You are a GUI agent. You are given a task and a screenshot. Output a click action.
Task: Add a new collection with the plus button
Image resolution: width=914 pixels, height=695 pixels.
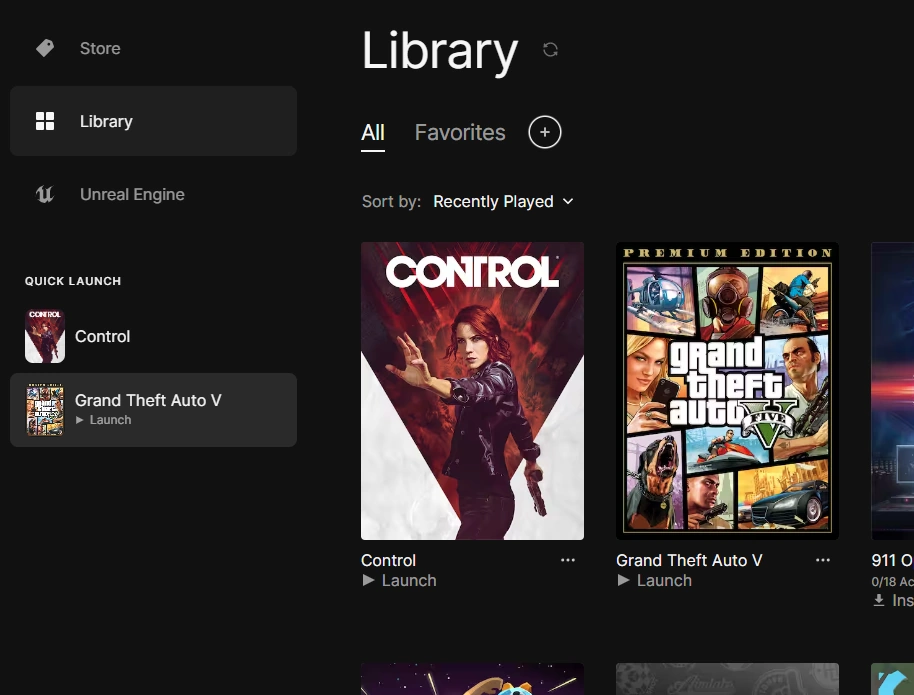coord(544,132)
